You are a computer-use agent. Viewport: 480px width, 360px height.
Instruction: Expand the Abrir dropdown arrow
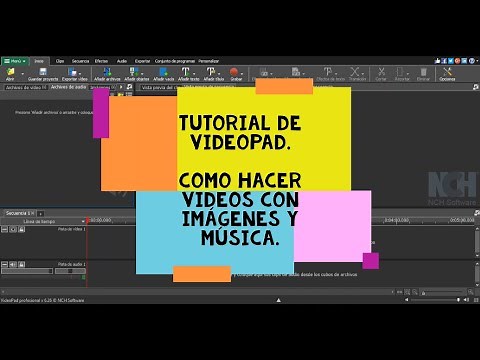(23, 74)
